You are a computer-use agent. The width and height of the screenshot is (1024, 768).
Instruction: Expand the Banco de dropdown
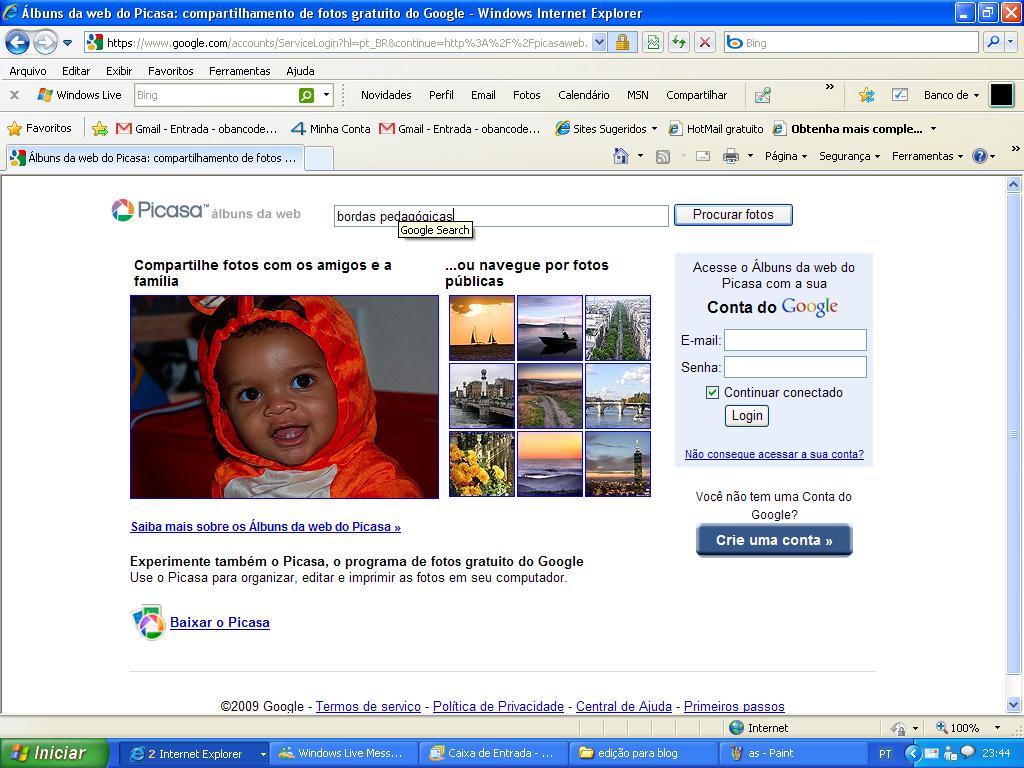976,95
